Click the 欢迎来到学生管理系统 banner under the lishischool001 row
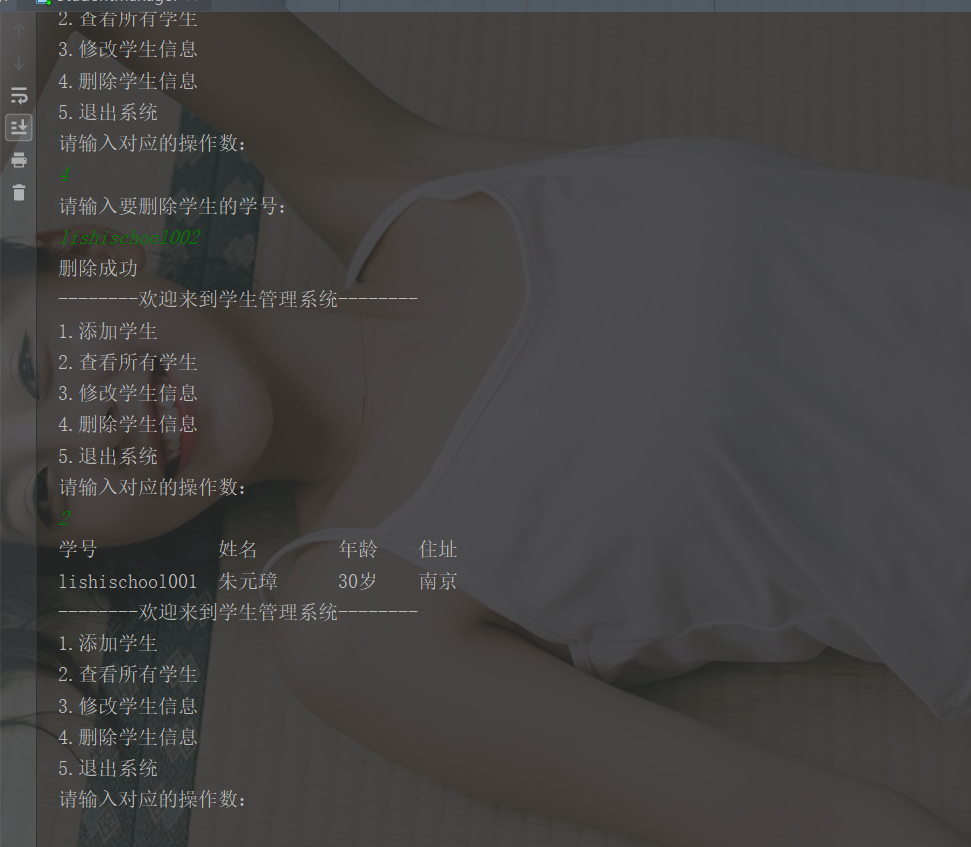The image size is (971, 847). [238, 612]
